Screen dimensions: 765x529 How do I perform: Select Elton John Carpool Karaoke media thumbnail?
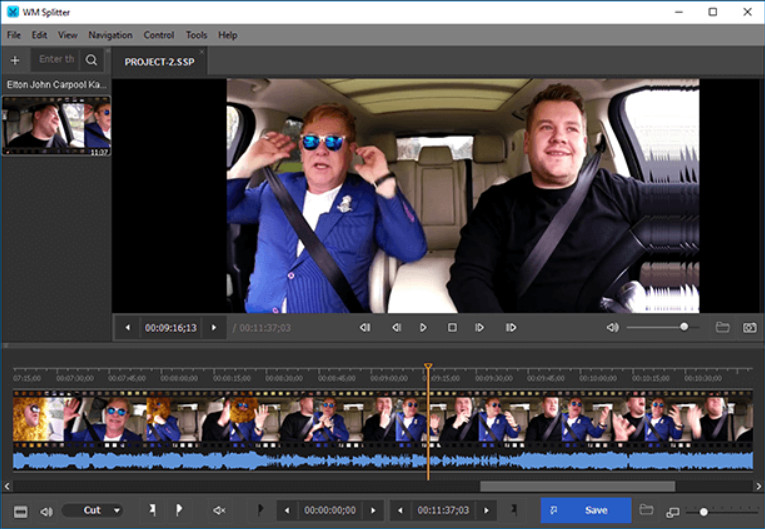click(56, 126)
